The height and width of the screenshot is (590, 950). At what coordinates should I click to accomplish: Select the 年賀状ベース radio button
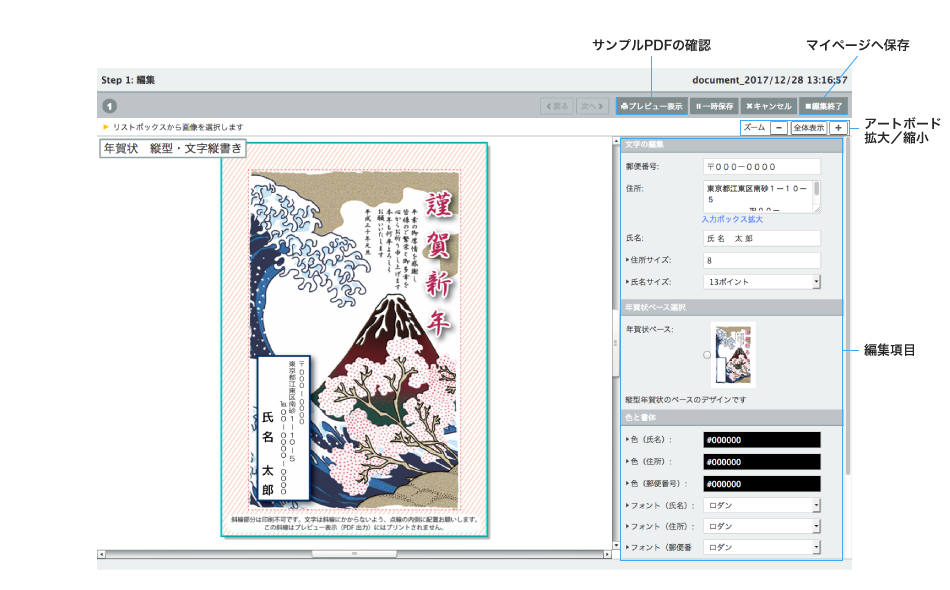pos(706,355)
